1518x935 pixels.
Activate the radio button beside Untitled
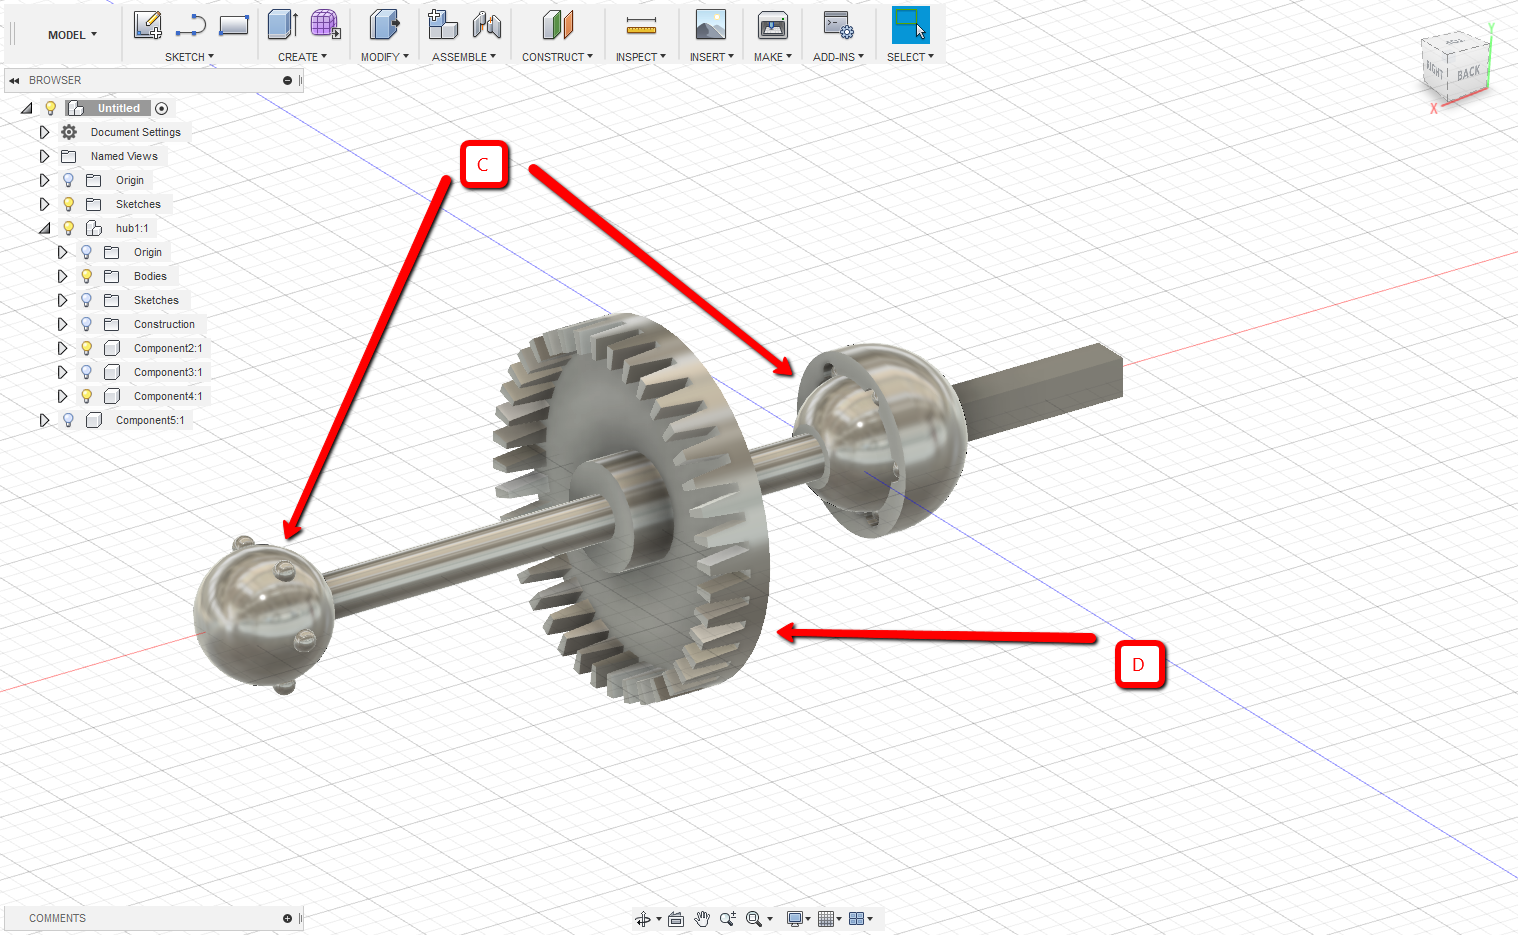[162, 108]
